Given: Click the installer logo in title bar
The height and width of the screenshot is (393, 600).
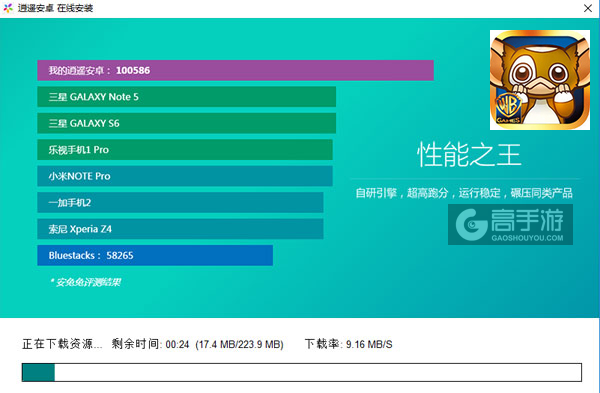Looking at the screenshot, I should pyautogui.click(x=8, y=8).
